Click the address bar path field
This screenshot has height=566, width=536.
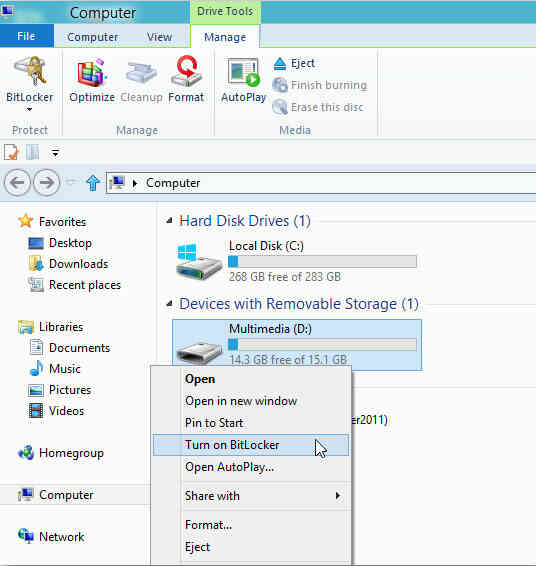(x=321, y=183)
